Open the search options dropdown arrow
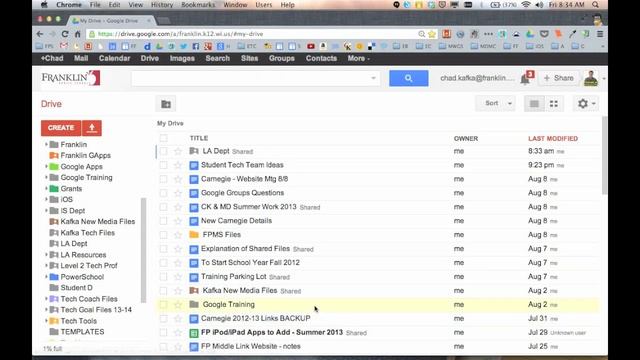 click(373, 78)
